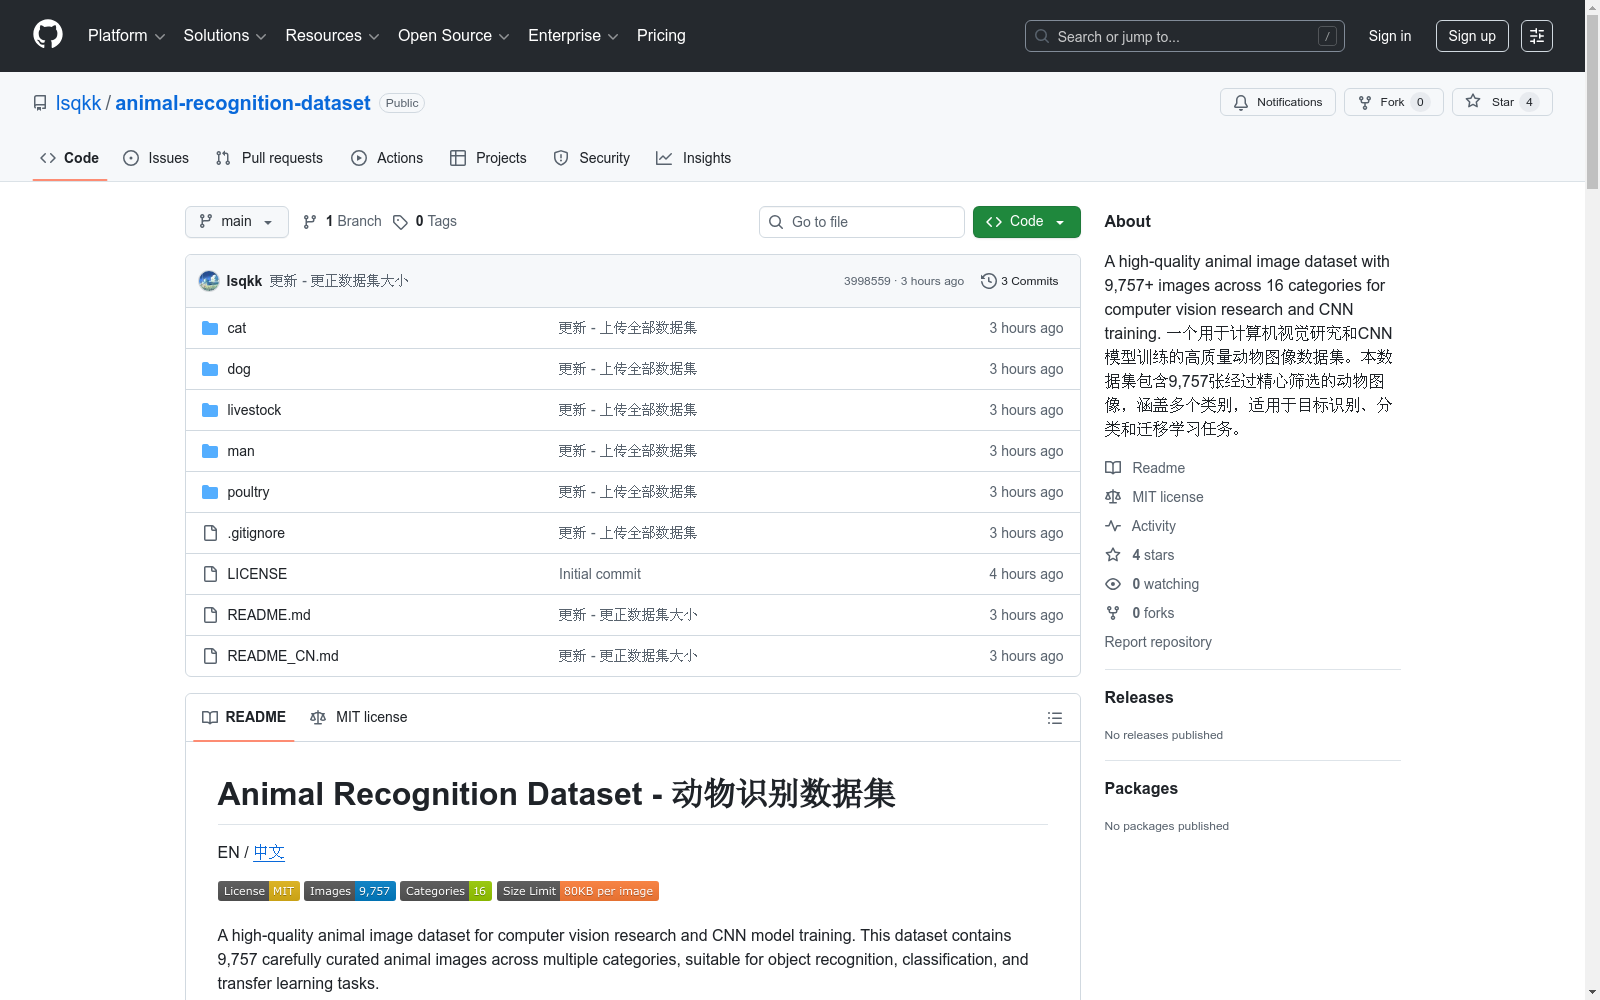The image size is (1600, 1000).
Task: Click the License MIT badge
Action: (x=259, y=891)
